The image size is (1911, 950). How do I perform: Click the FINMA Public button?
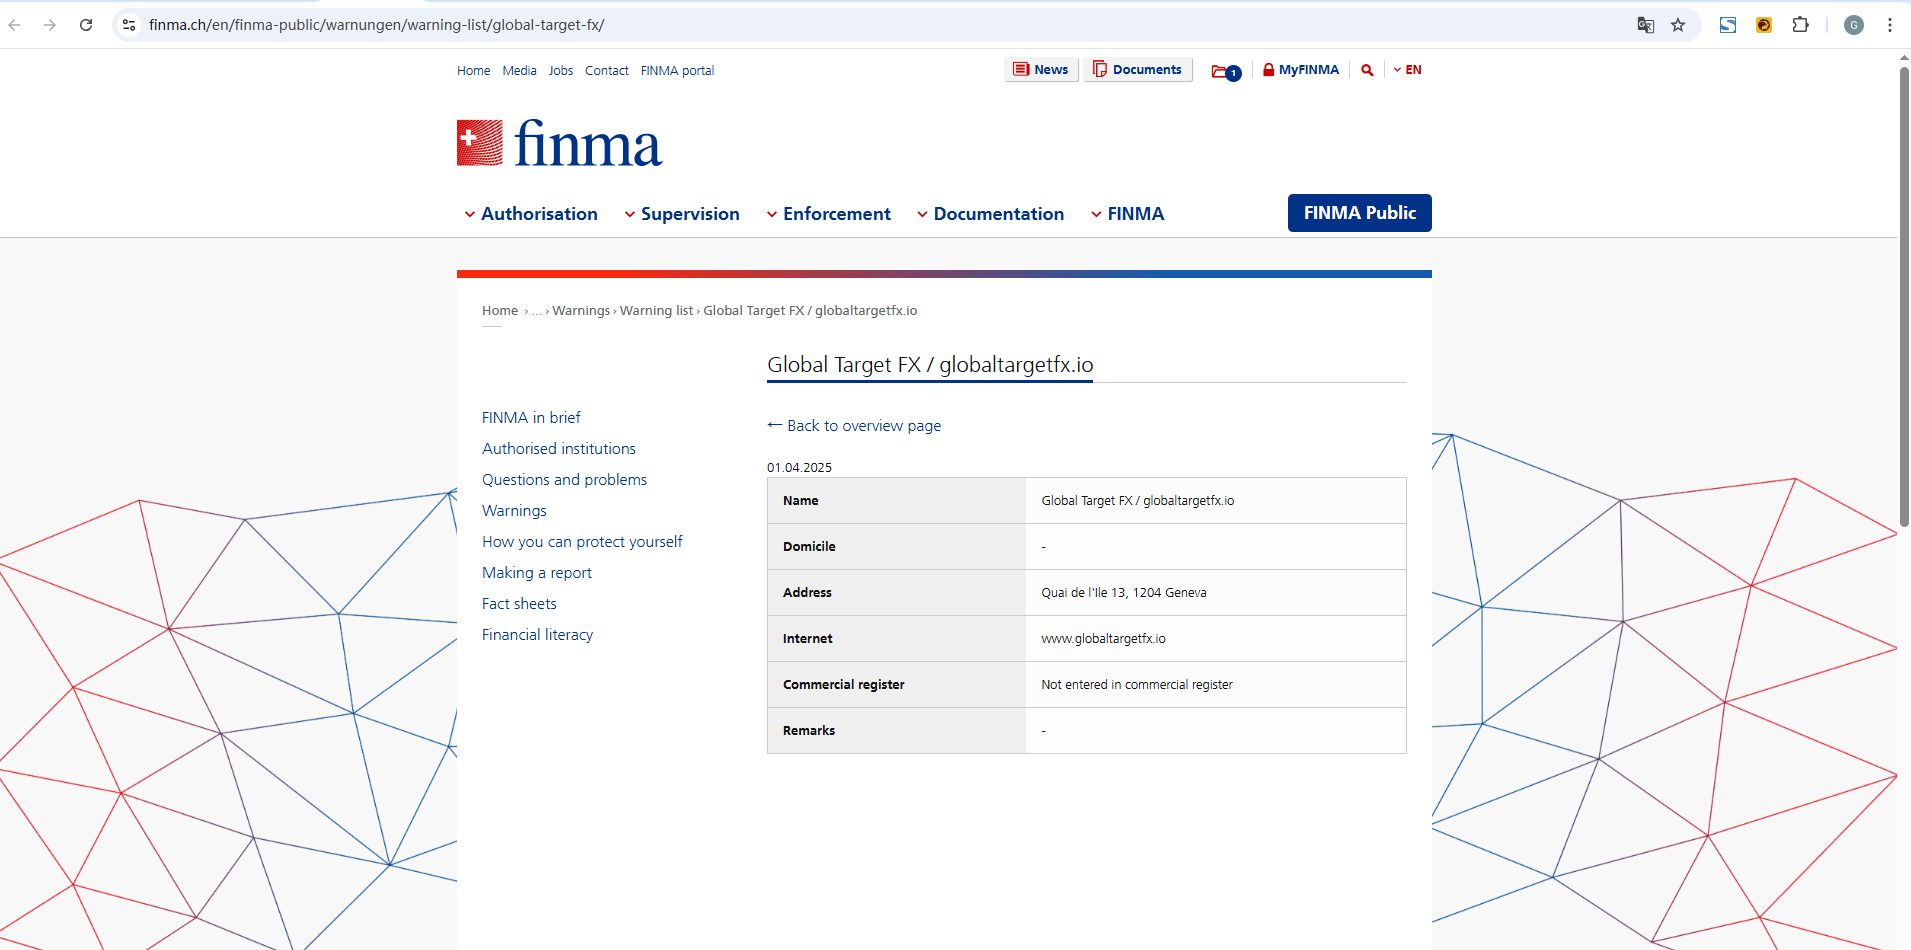coord(1359,213)
